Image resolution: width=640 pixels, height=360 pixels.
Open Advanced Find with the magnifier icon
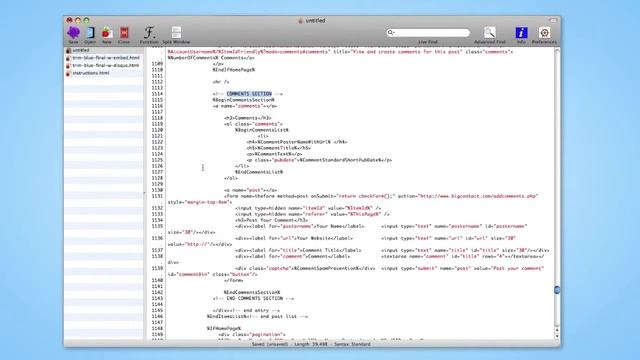490,33
